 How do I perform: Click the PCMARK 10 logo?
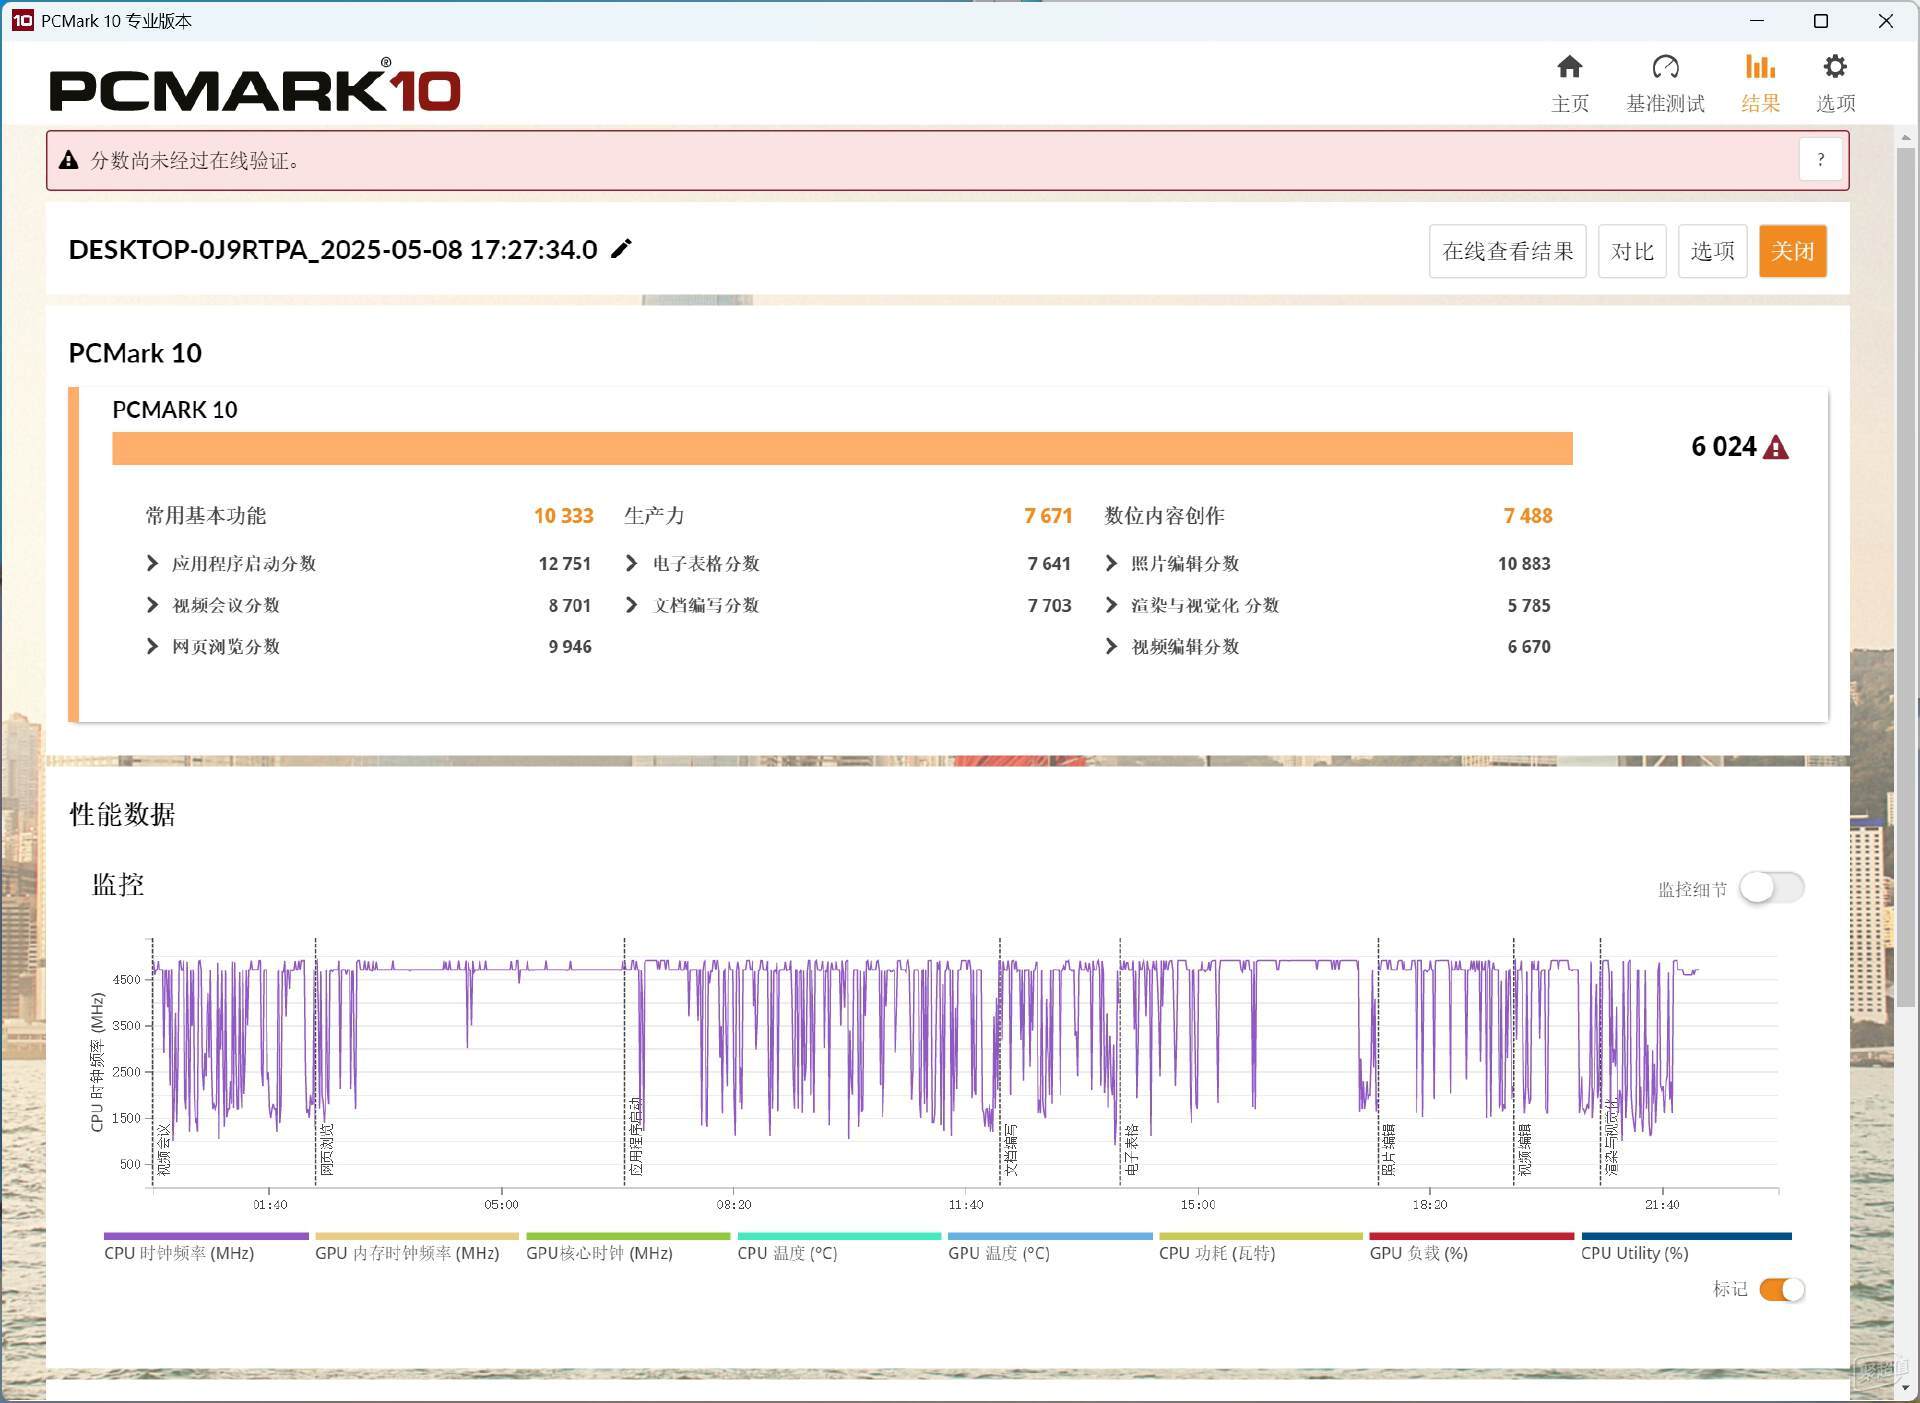pyautogui.click(x=255, y=86)
